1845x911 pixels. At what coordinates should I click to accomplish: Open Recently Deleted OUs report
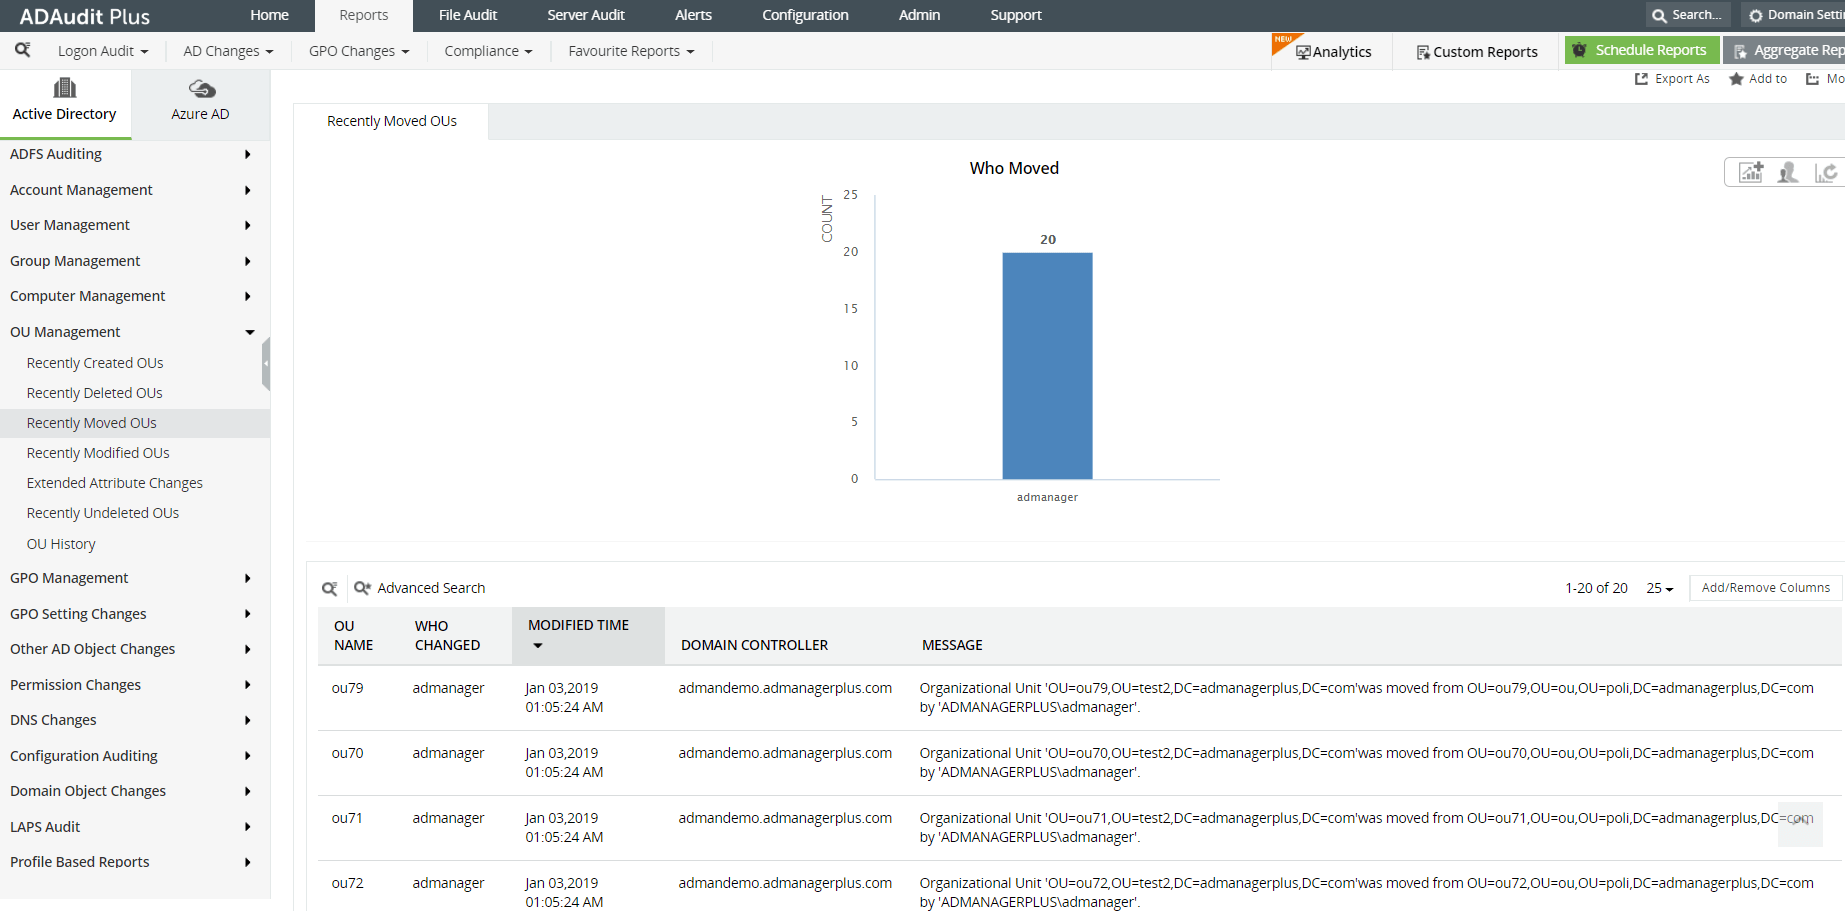tap(94, 393)
